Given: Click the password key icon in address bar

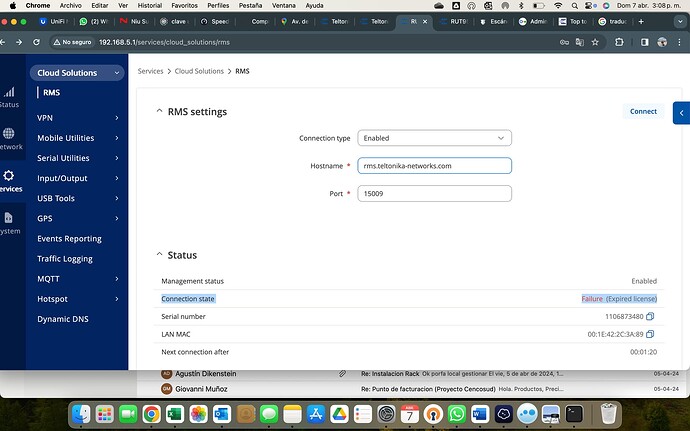Looking at the screenshot, I should click(x=564, y=42).
